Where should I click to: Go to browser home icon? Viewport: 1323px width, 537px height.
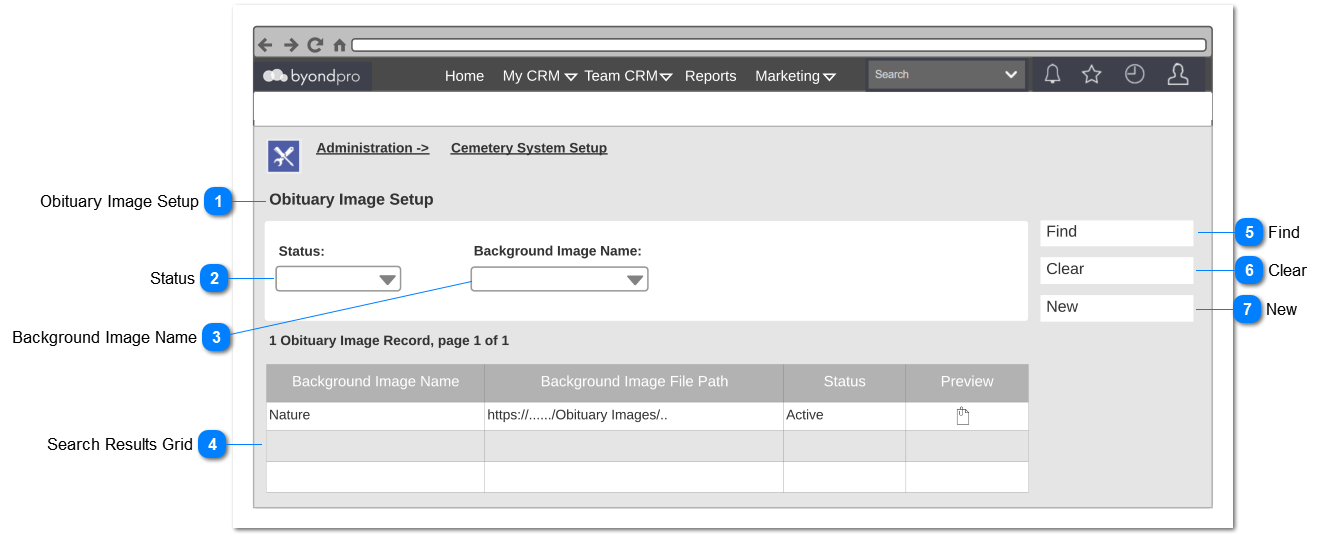(339, 45)
